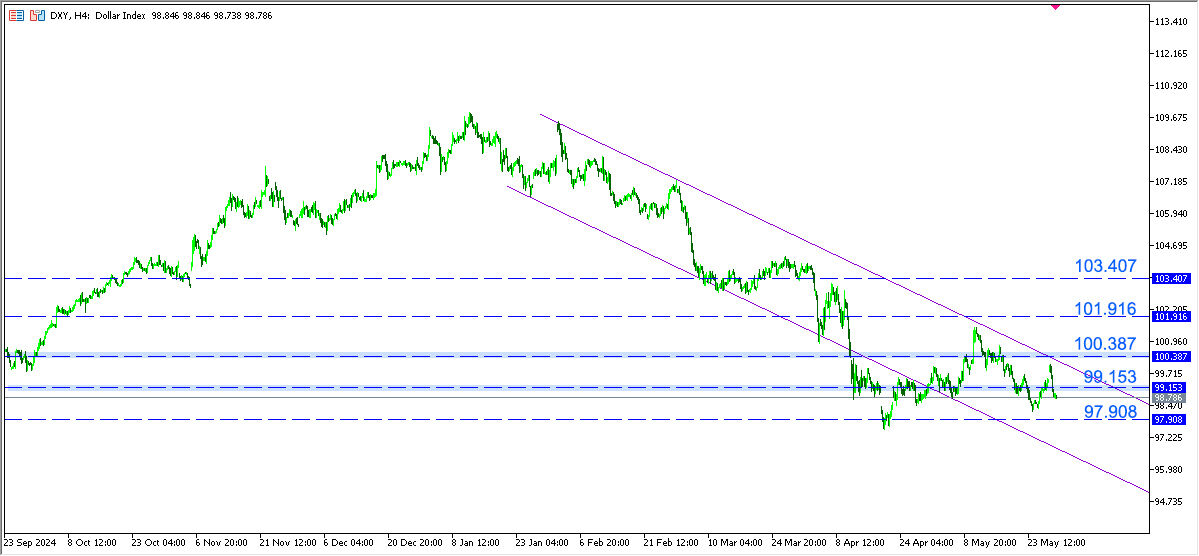Click the icon directly left of the DXY title

(x=37, y=17)
